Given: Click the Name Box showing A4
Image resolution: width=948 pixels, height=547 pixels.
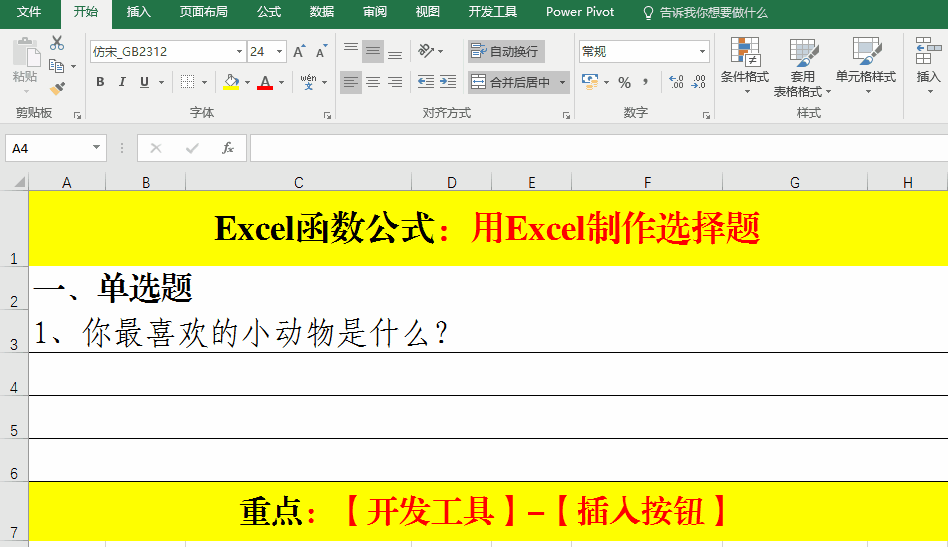Looking at the screenshot, I should point(47,148).
